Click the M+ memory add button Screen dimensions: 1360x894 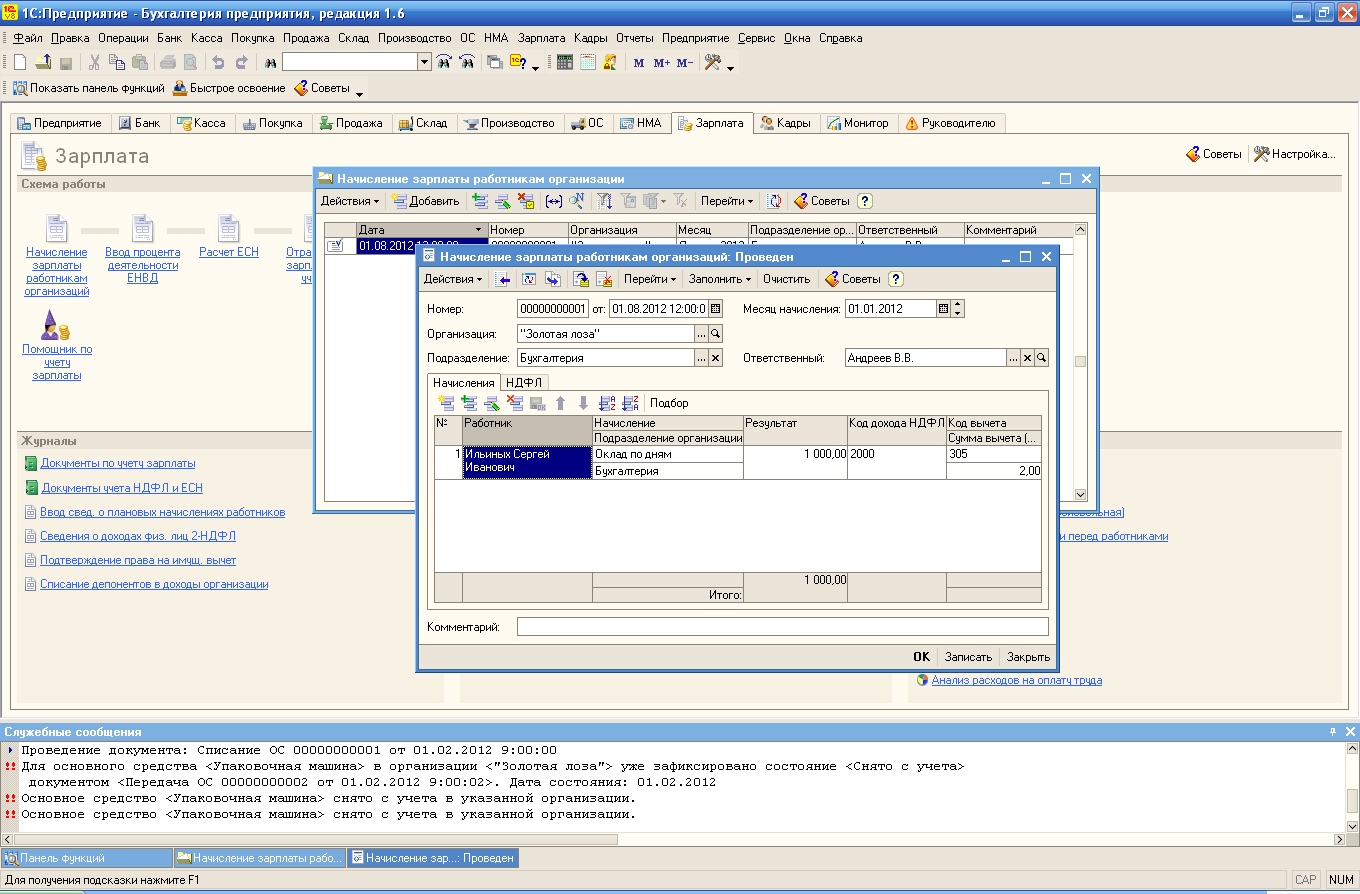[x=662, y=62]
